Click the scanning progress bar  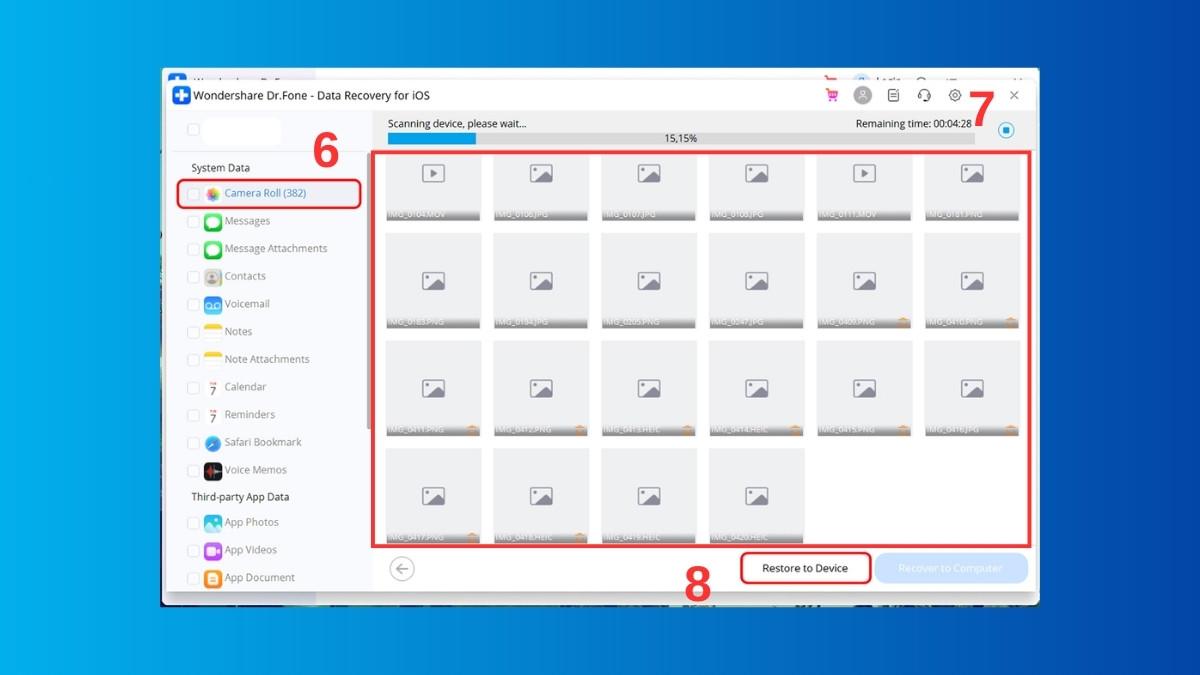[681, 139]
